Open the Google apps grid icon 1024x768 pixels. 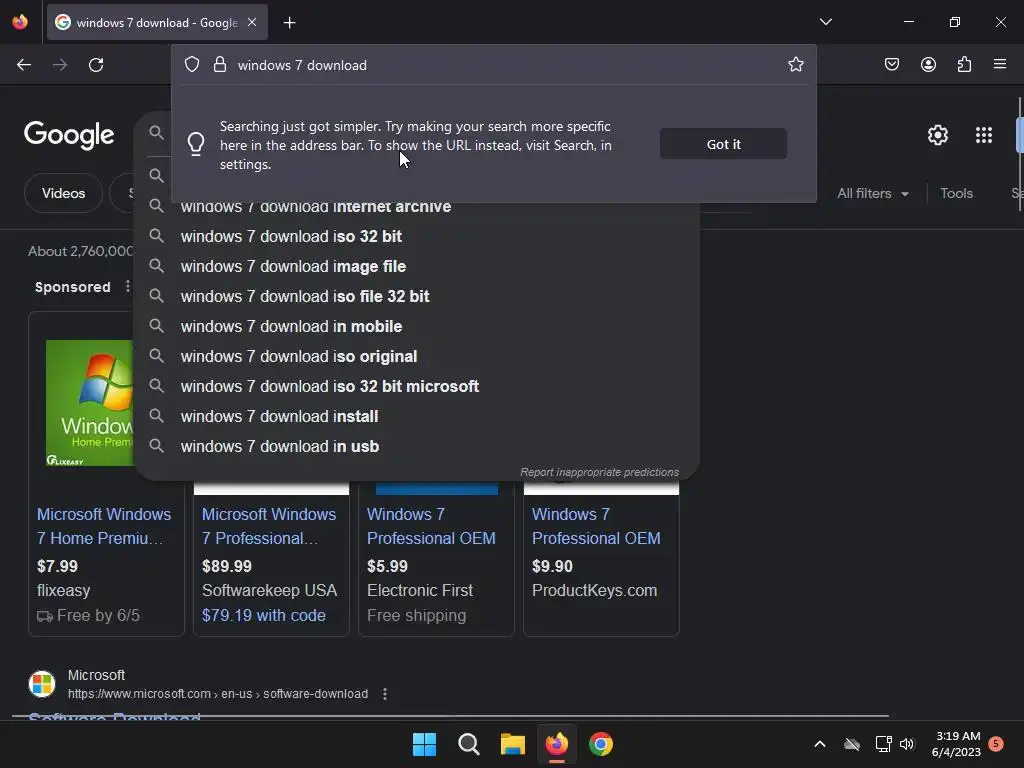(x=984, y=135)
